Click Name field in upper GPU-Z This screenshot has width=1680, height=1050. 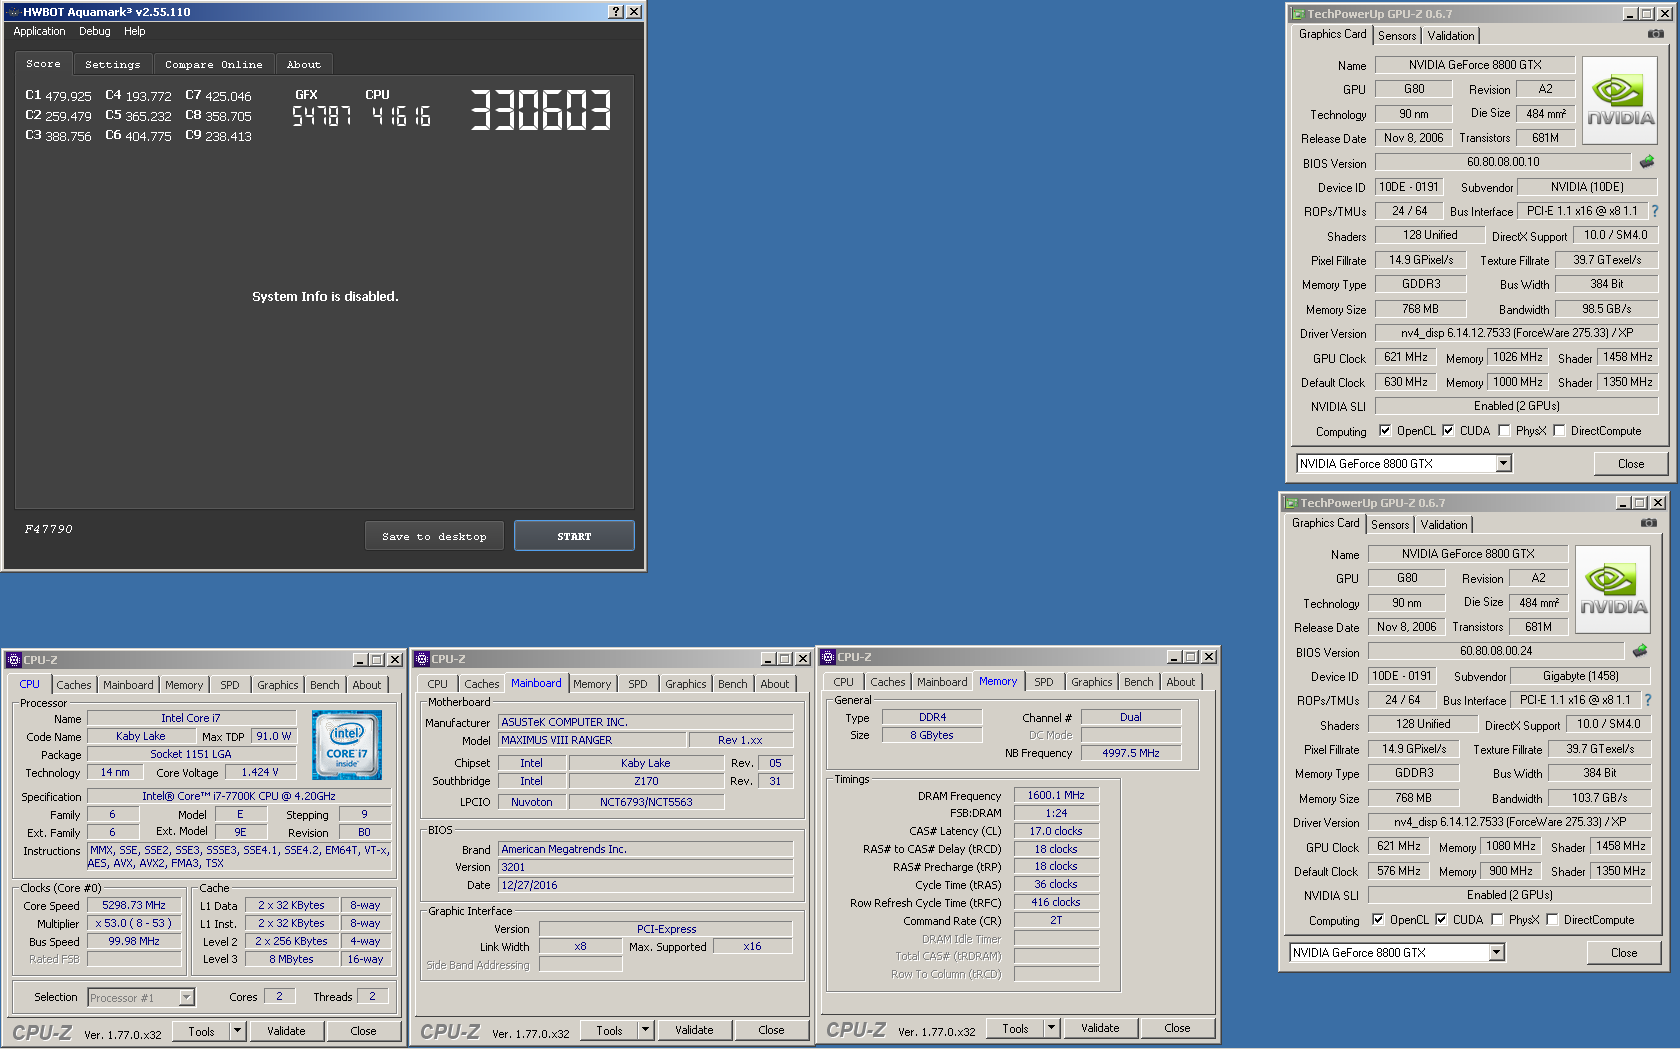pyautogui.click(x=1475, y=65)
